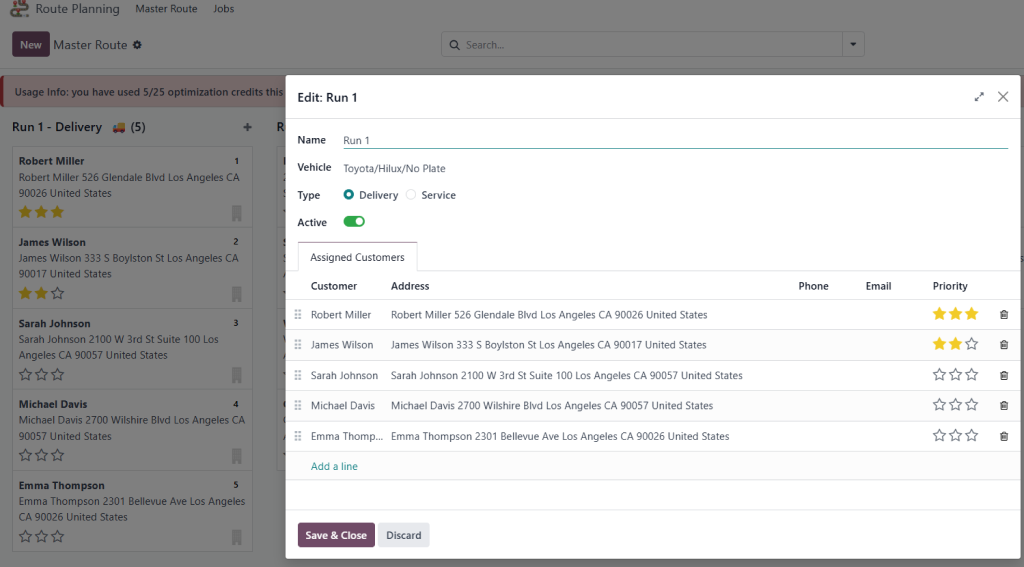Select the Service type radio button

(411, 195)
